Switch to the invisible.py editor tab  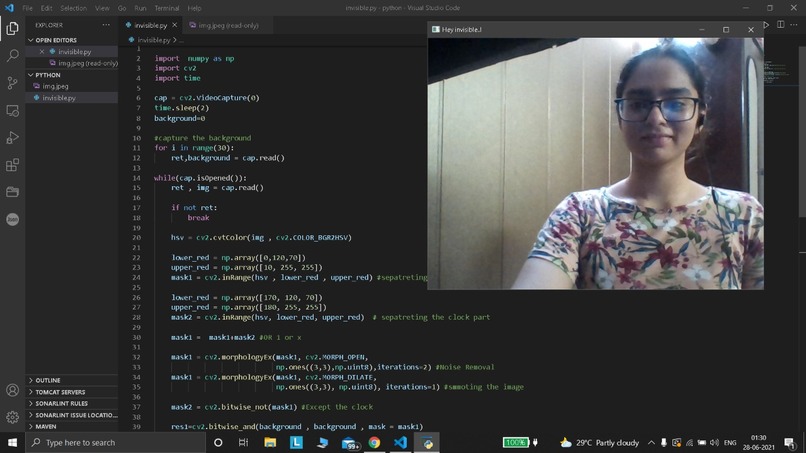(151, 25)
